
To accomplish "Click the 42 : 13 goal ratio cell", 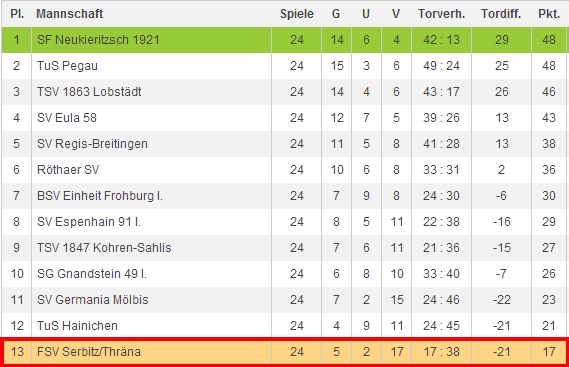I will click(441, 40).
